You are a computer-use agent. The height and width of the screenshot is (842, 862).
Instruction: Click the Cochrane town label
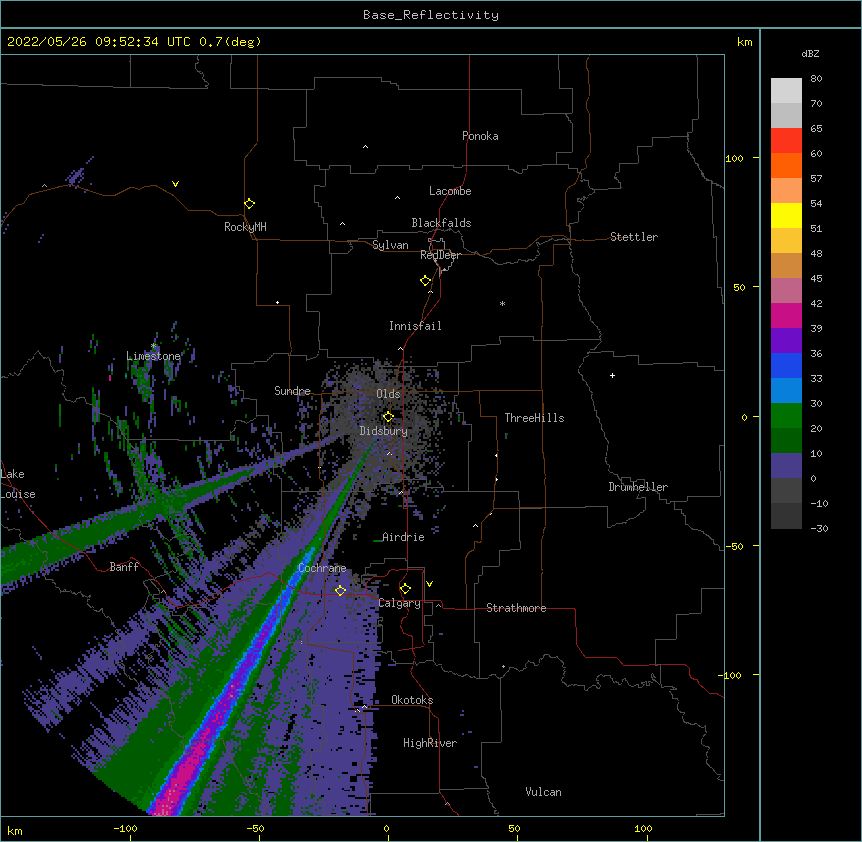pos(322,568)
